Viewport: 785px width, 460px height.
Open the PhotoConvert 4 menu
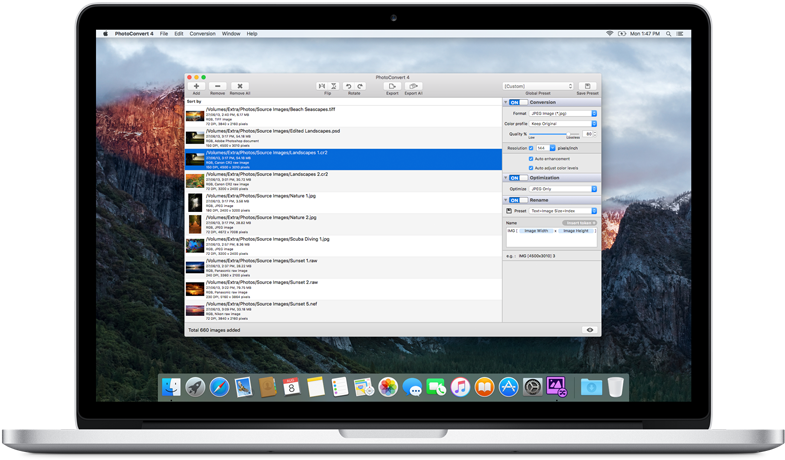tap(134, 34)
